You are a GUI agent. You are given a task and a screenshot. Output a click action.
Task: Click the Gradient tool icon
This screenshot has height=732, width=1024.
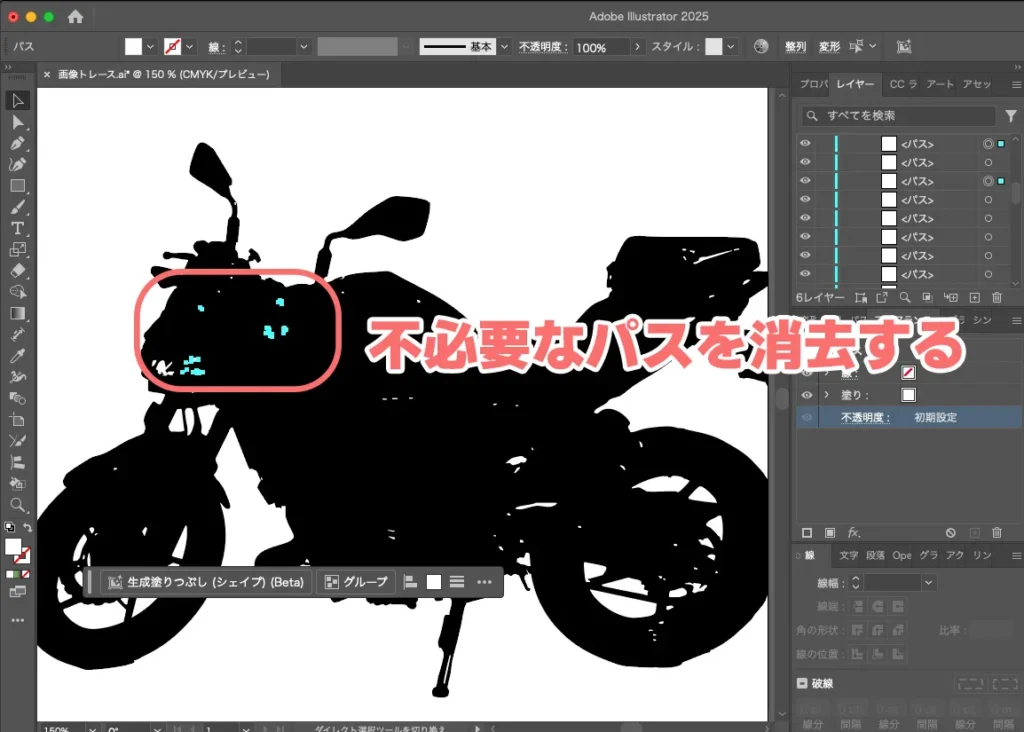click(17, 313)
